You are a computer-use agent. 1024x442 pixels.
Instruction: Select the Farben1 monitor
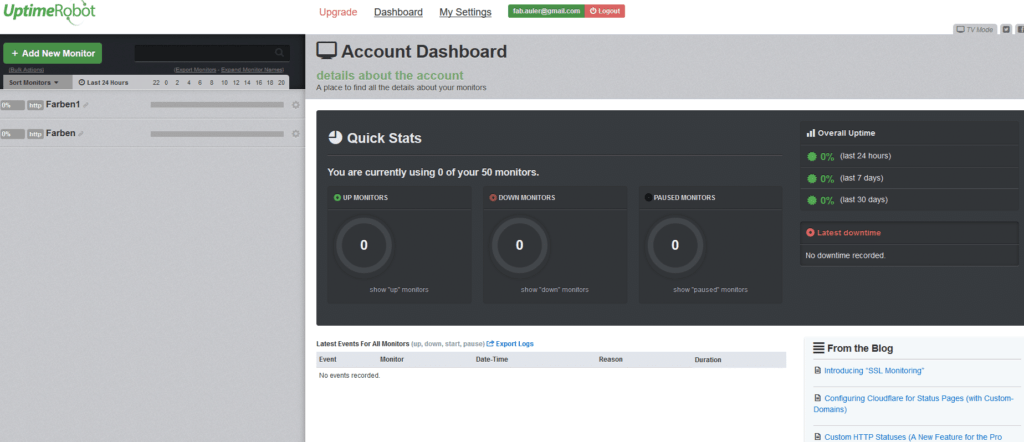[63, 104]
